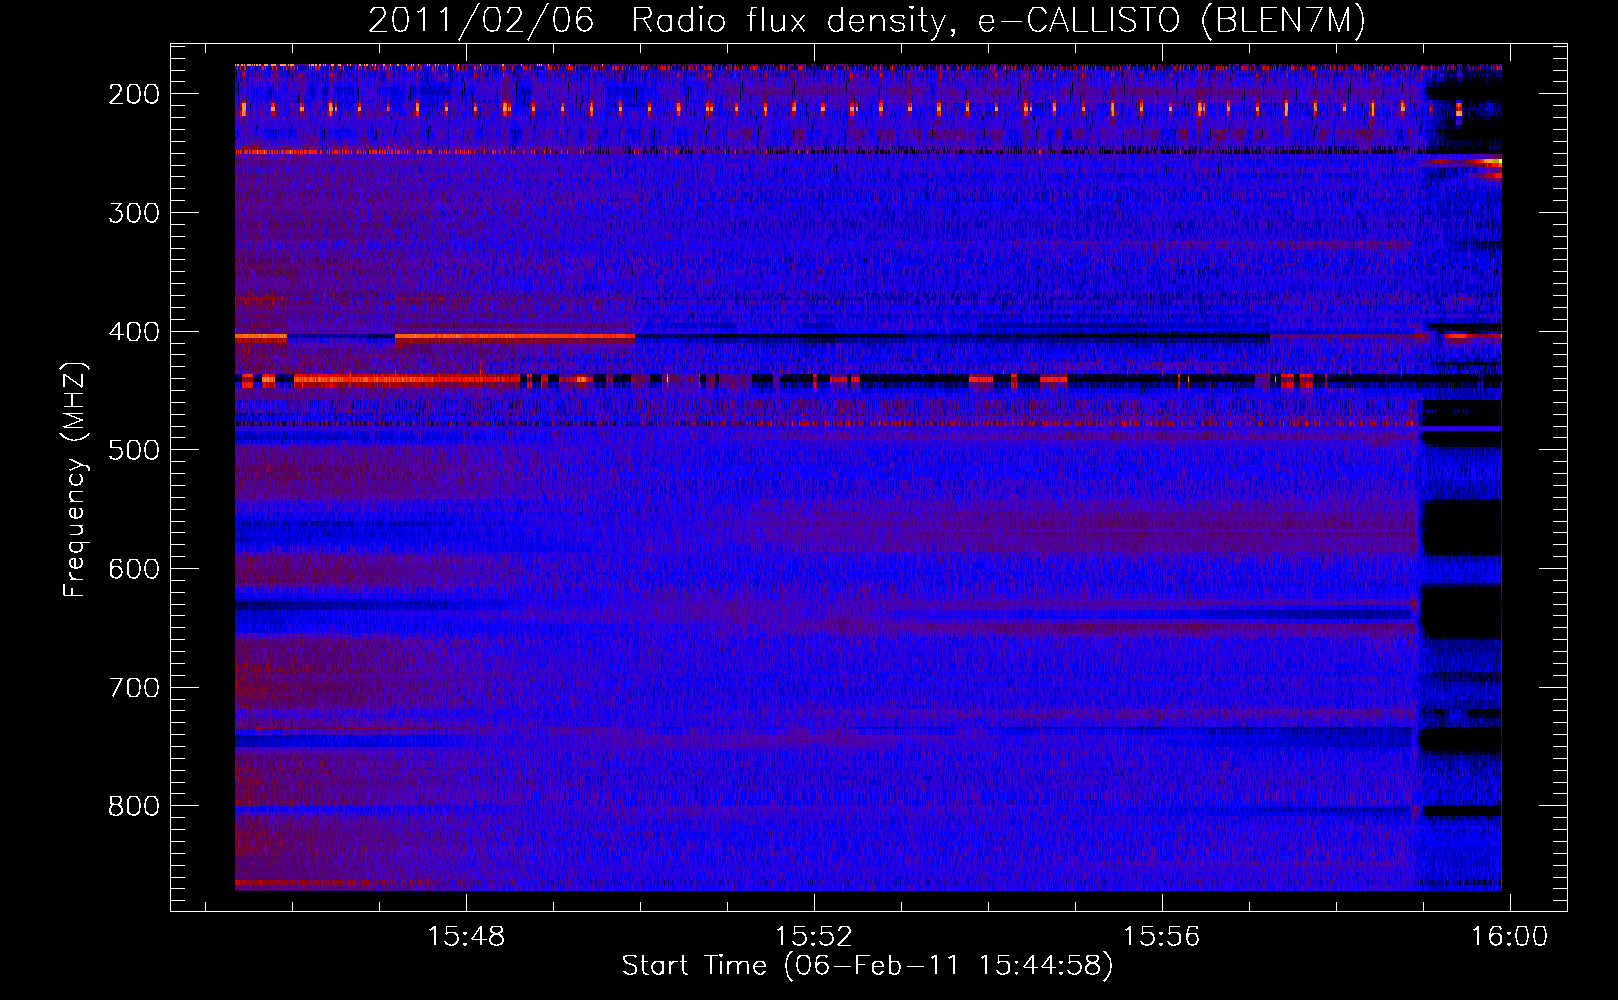Click the 300 frequency tick label

[x=134, y=213]
